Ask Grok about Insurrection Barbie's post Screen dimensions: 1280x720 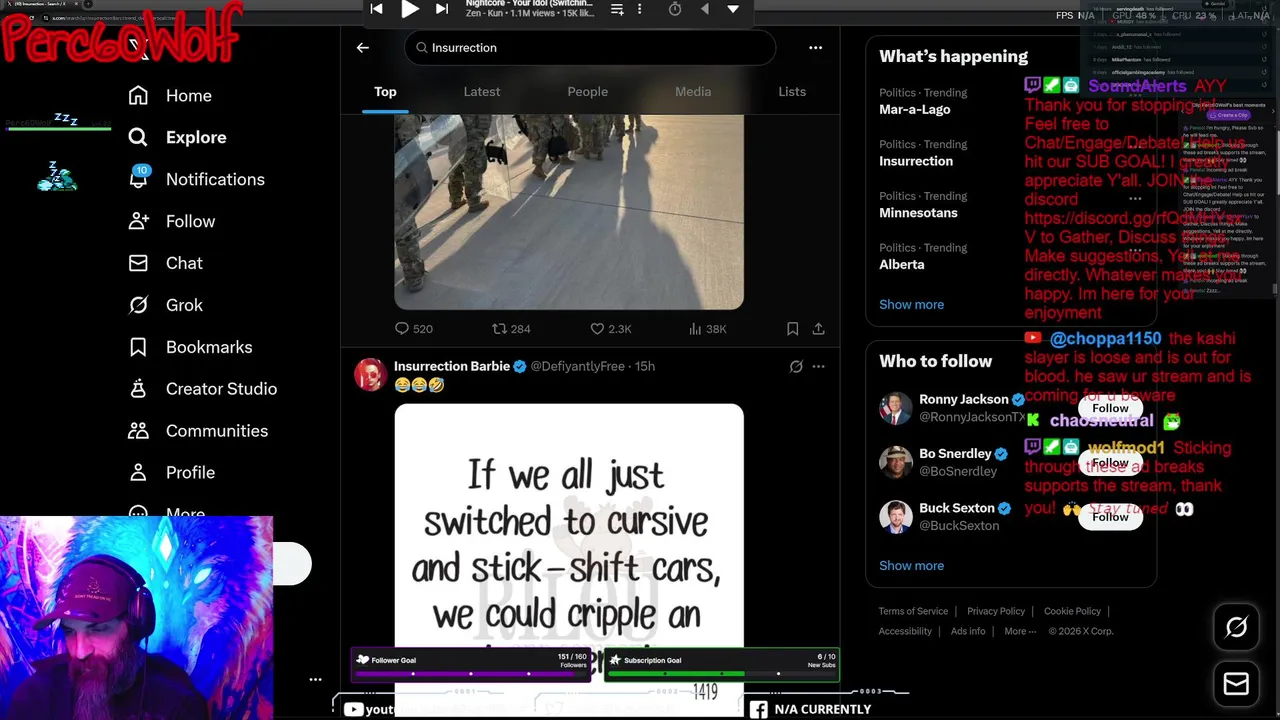coord(796,366)
